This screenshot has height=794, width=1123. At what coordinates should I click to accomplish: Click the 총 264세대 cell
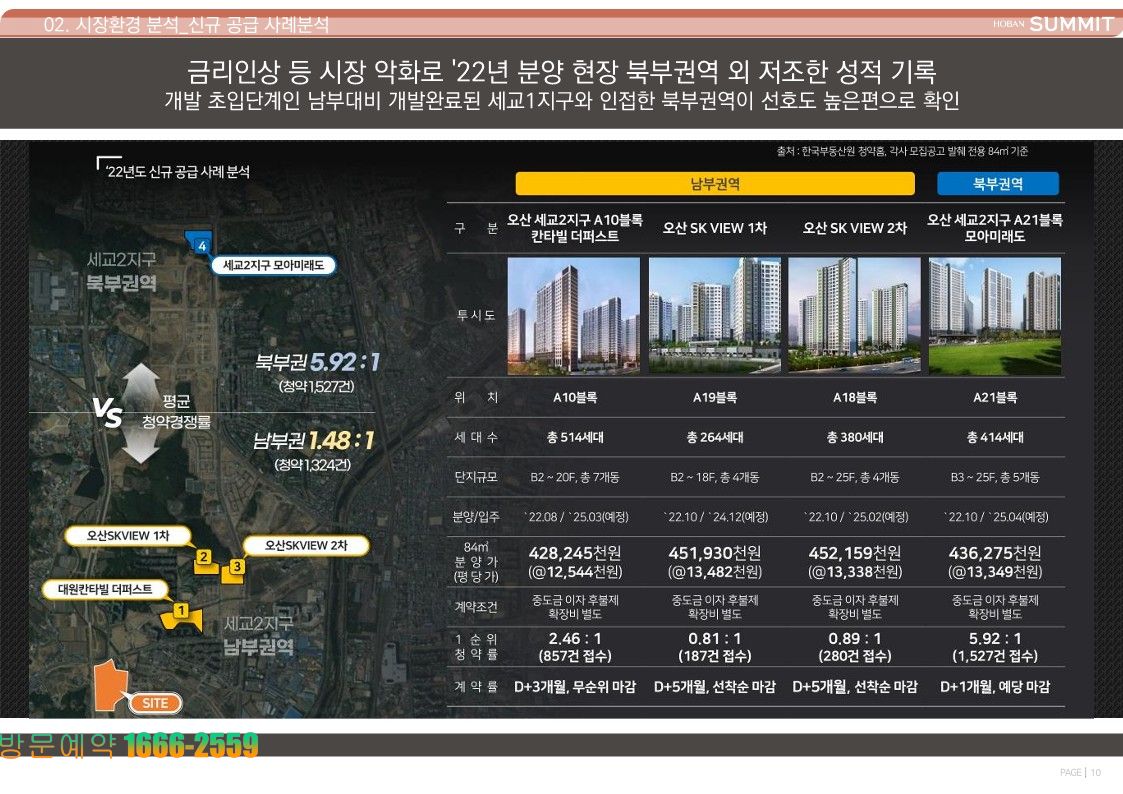pyautogui.click(x=715, y=437)
